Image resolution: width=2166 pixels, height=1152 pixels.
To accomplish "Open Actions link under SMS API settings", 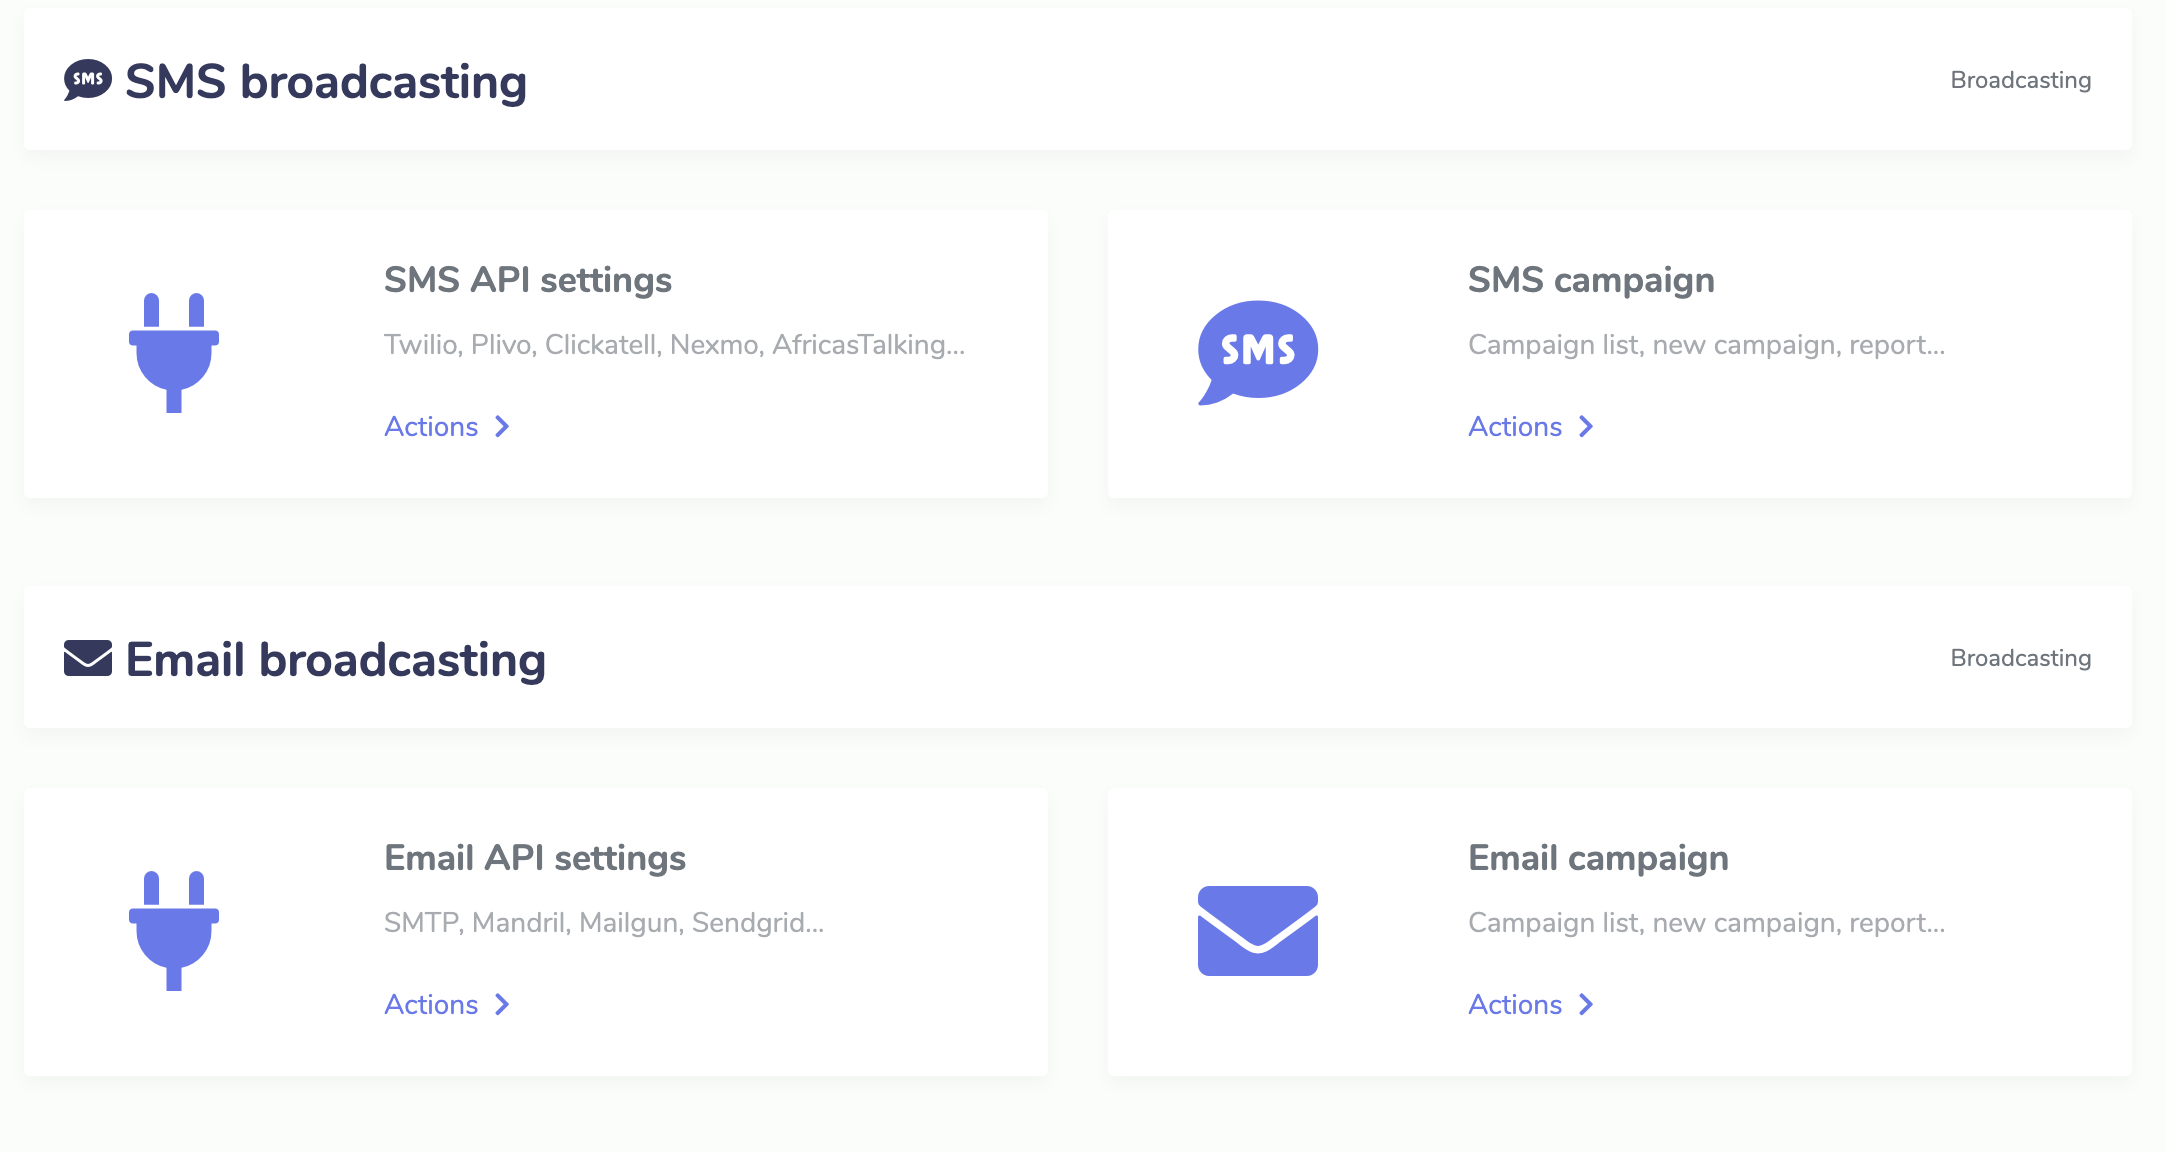I will click(431, 427).
